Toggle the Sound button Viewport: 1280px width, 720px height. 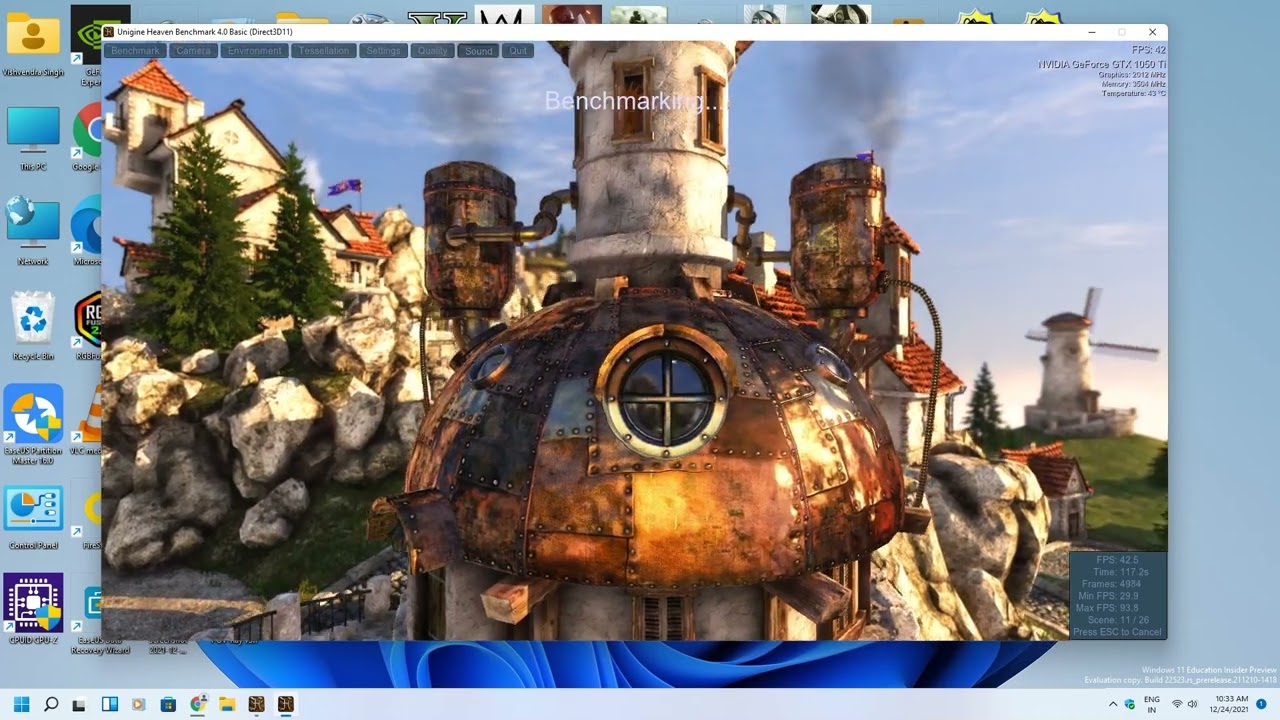(x=479, y=51)
